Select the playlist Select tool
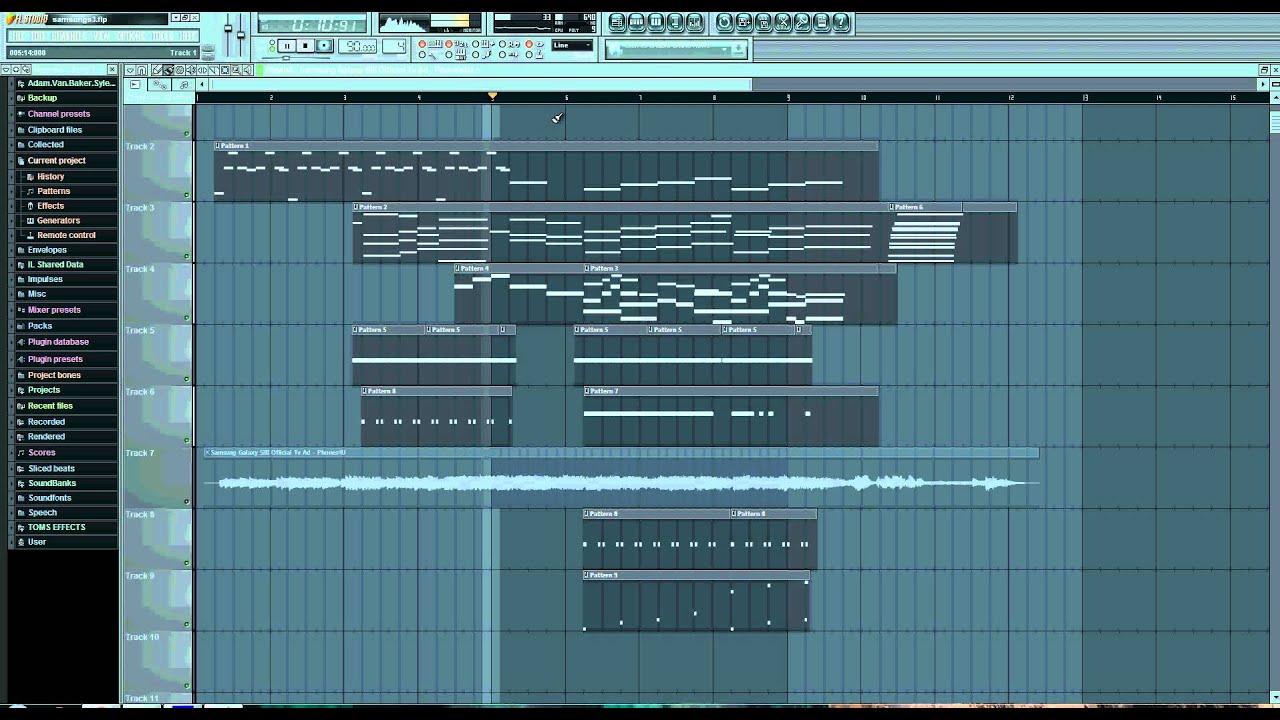This screenshot has width=1280, height=720. point(225,70)
